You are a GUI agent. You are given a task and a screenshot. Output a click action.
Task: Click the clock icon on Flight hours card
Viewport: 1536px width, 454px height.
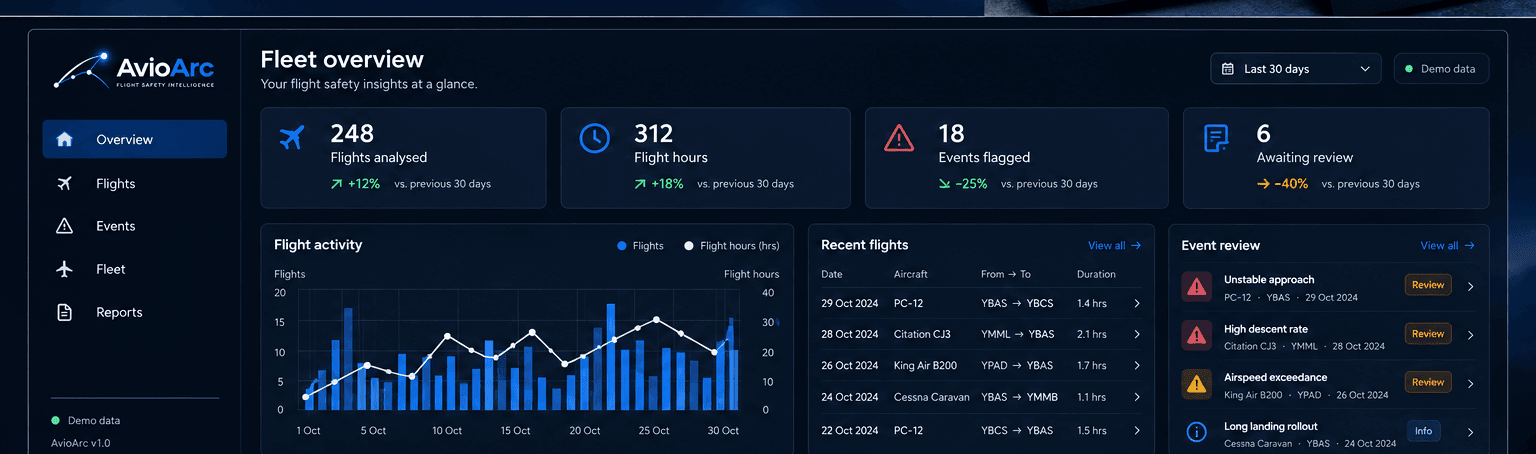(x=594, y=138)
